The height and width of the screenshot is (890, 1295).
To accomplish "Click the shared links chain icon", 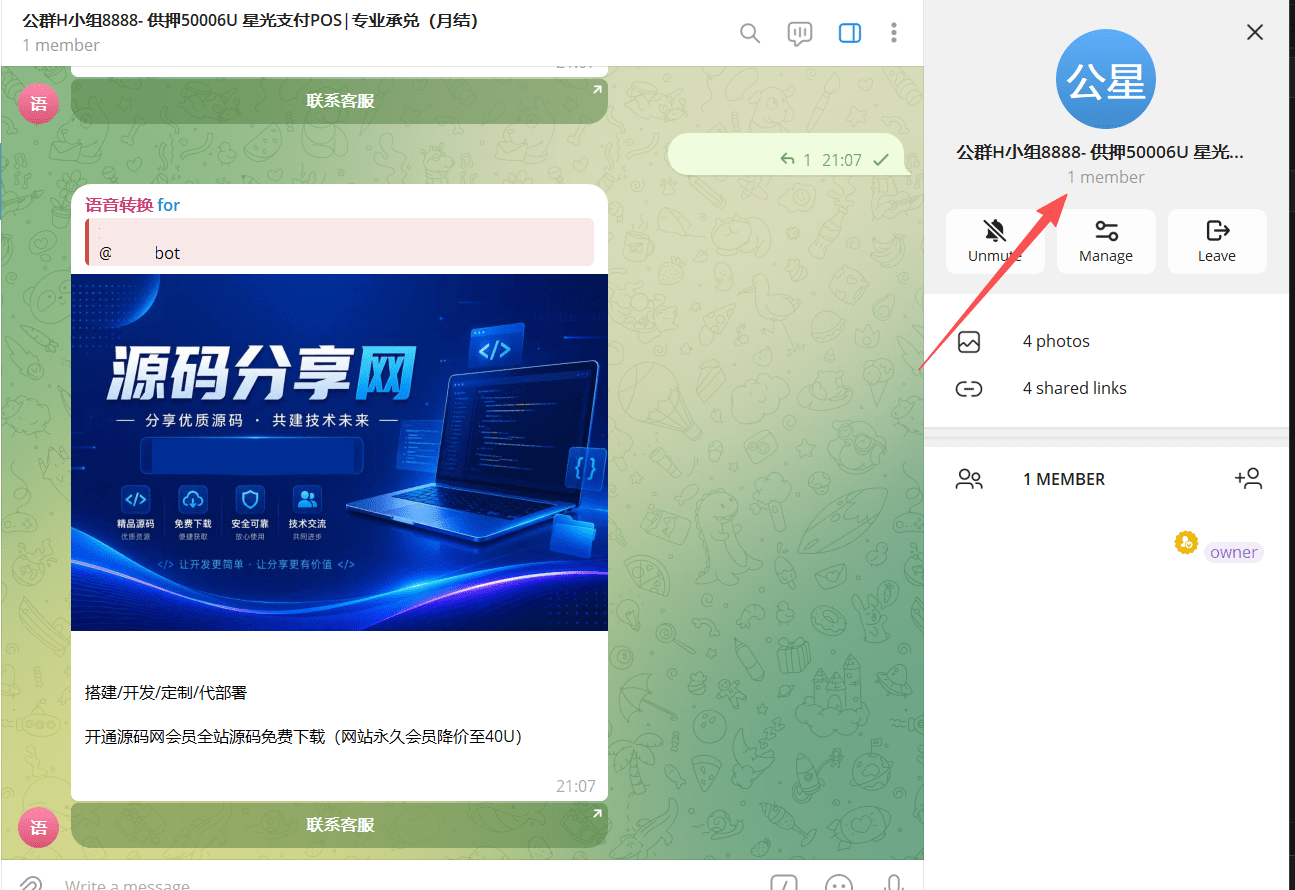I will point(969,388).
